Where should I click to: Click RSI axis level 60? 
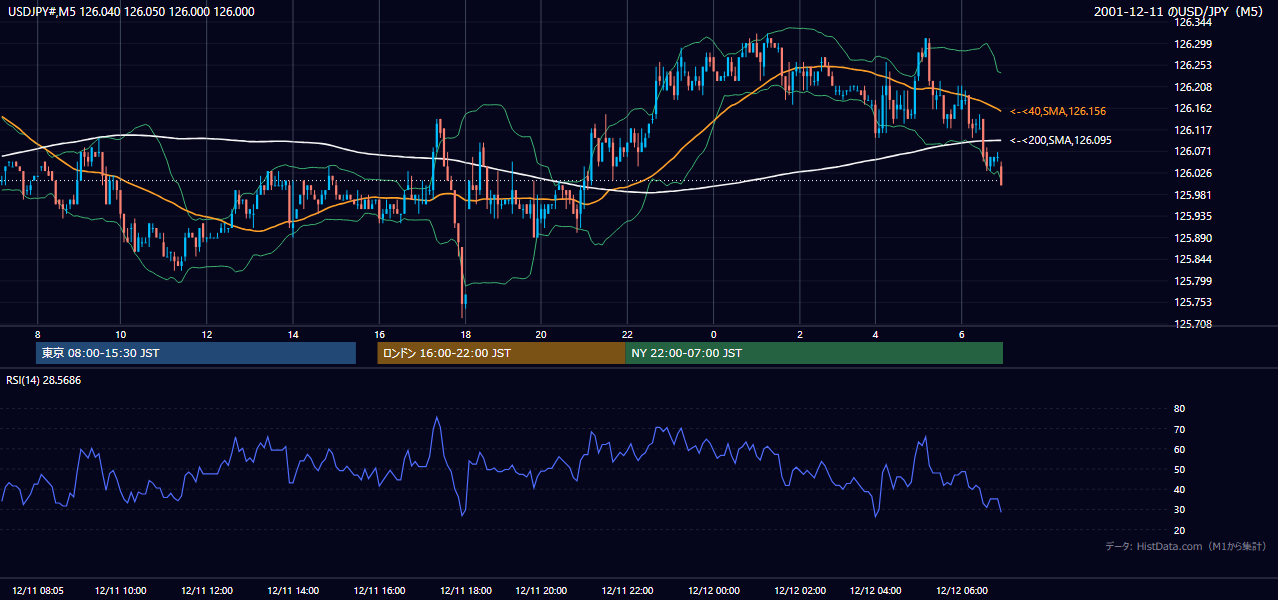[x=1179, y=449]
